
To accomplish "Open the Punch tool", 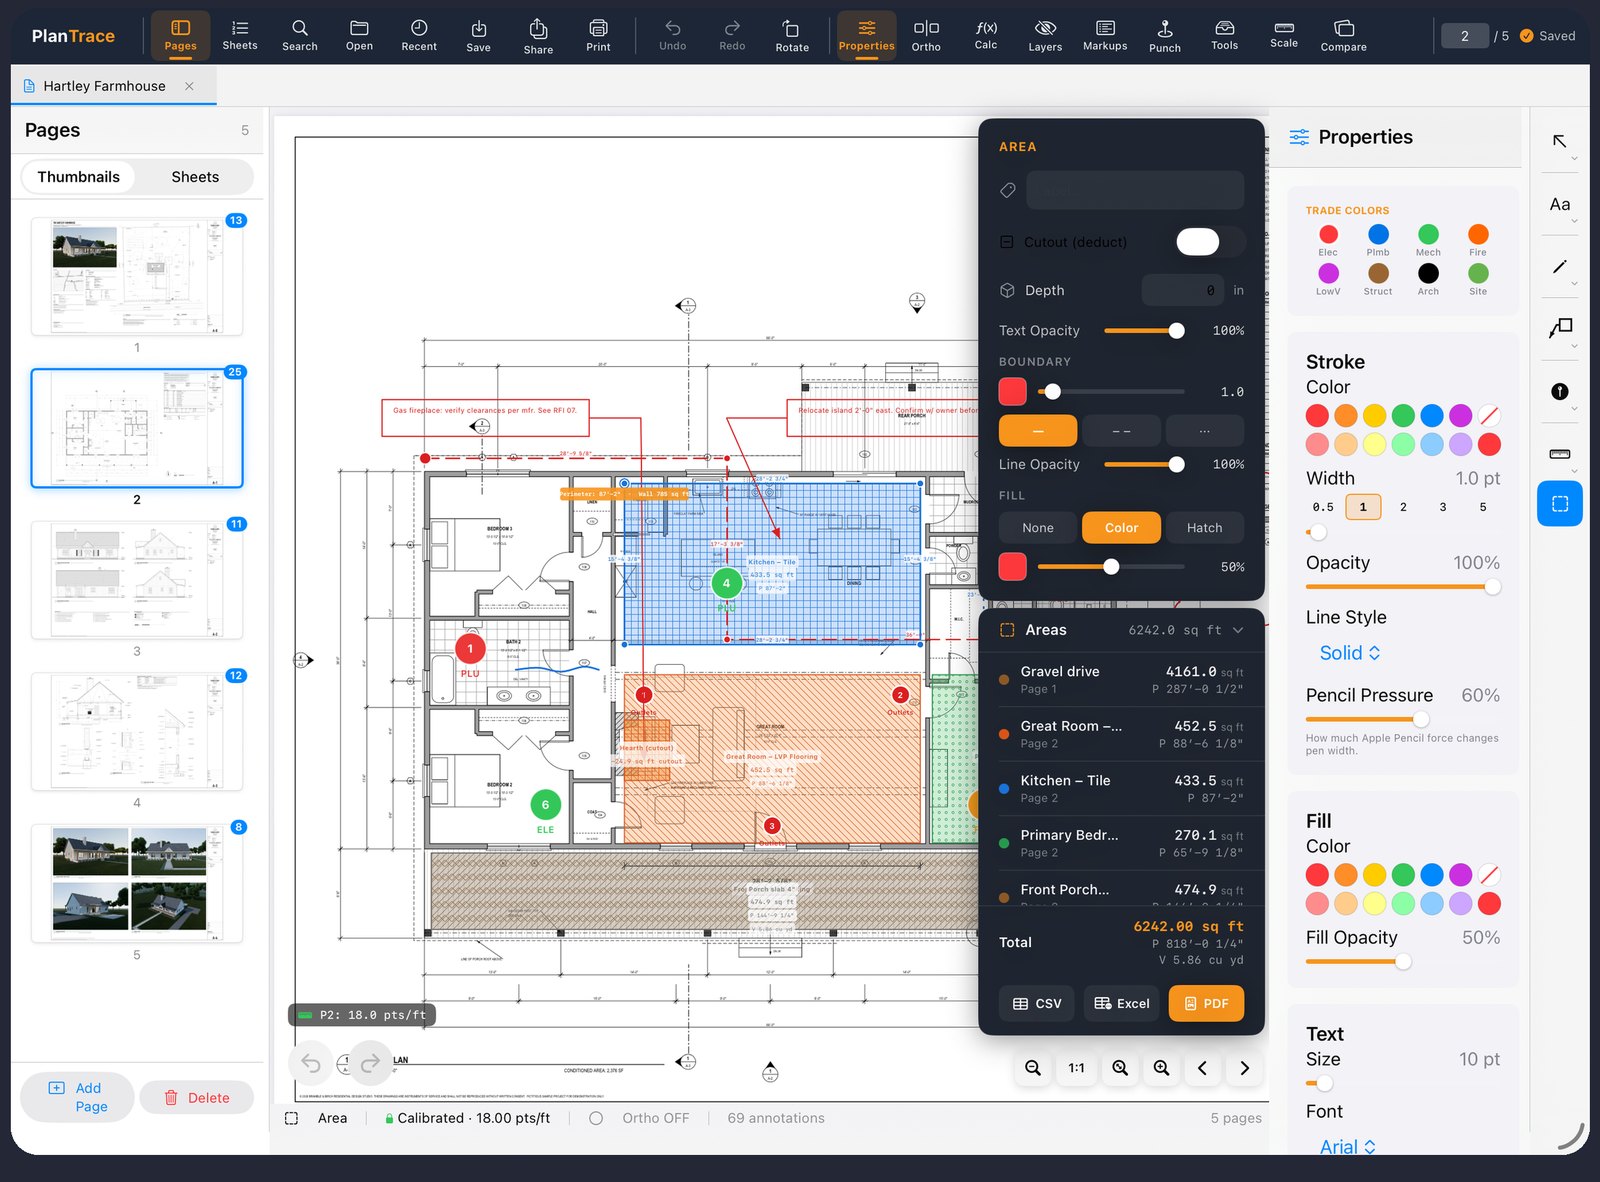I will [1165, 35].
